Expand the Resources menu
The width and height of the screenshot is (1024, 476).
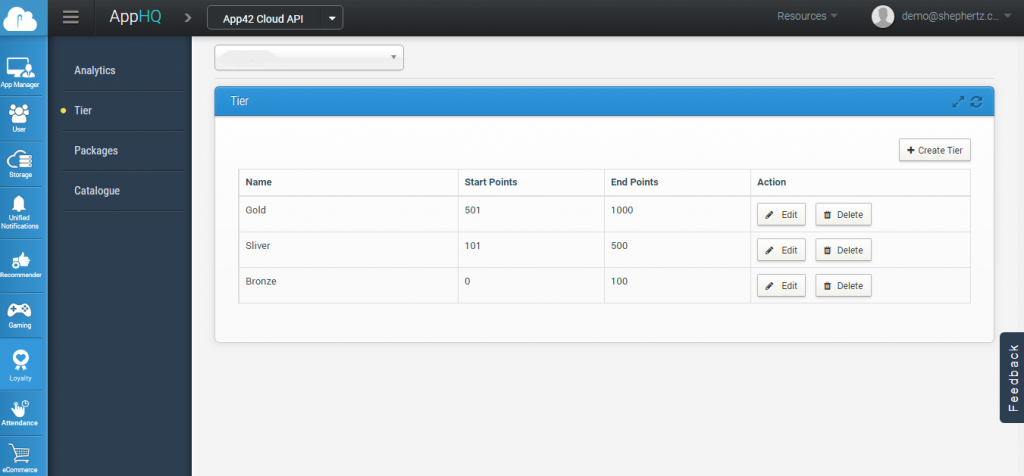pos(806,16)
